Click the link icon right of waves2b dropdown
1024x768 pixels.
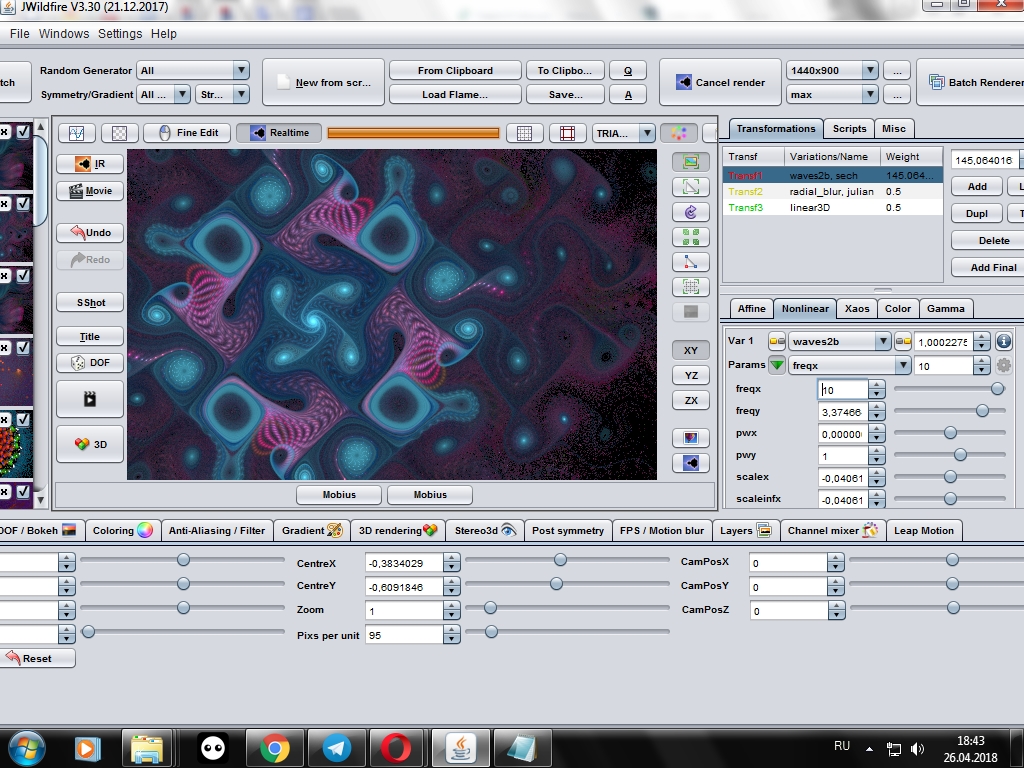tap(903, 341)
